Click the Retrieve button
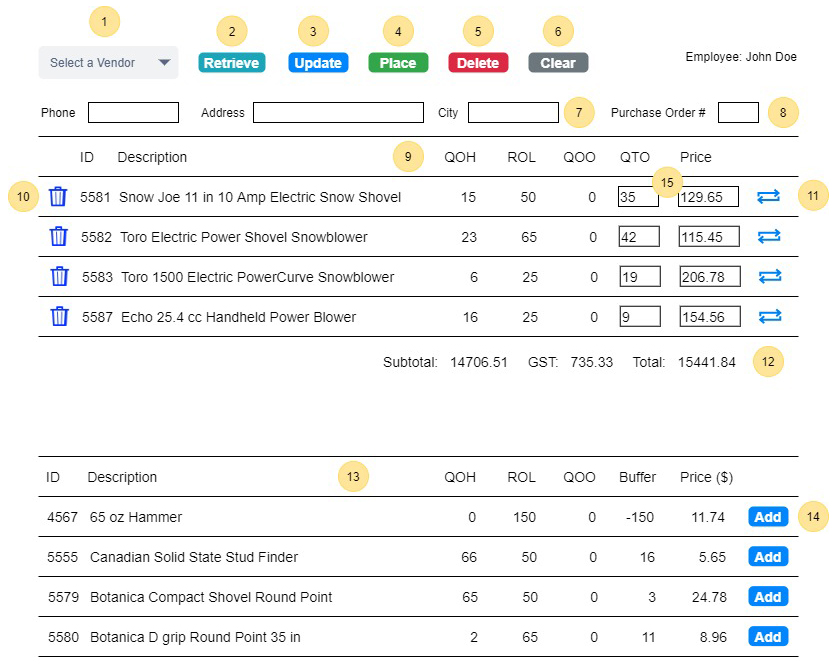 click(231, 63)
